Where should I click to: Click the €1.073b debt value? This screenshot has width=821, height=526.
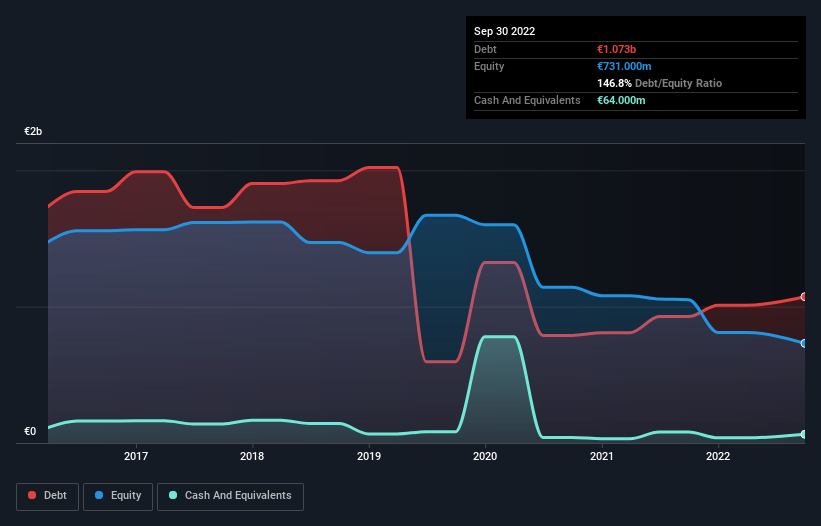(x=616, y=49)
